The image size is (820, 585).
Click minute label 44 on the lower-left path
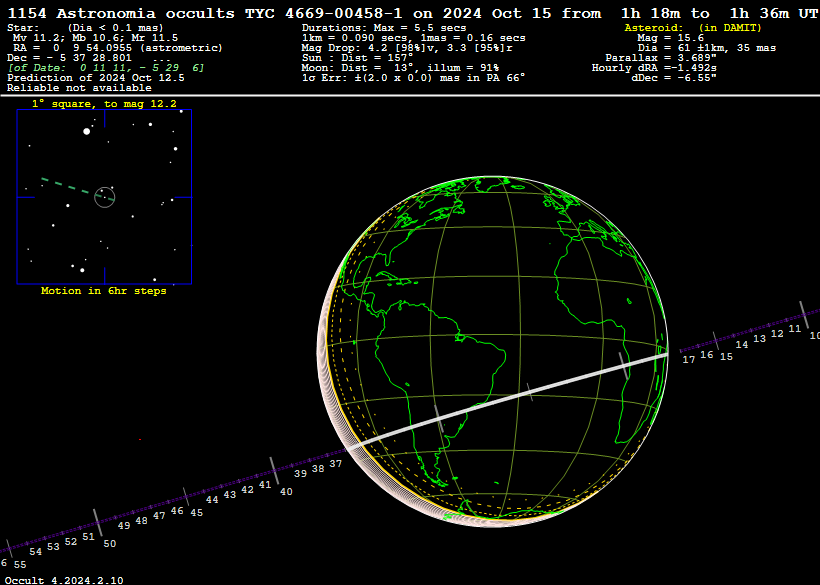[x=212, y=500]
